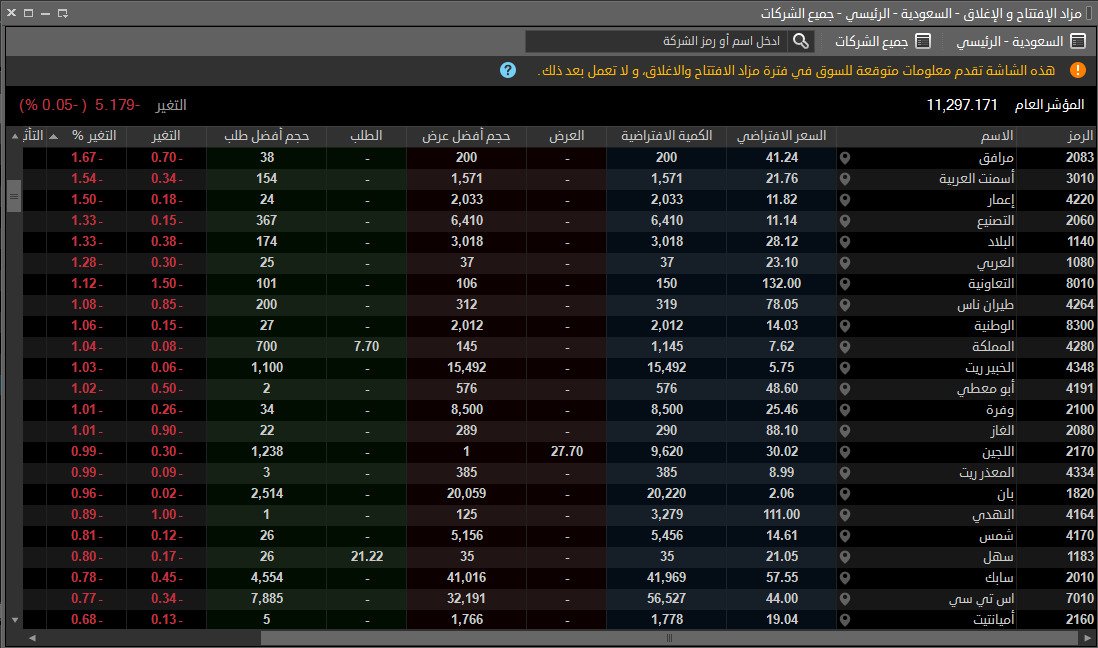Open the جميع الشركات companies filter
Screen dimensions: 1098x648
click(882, 41)
